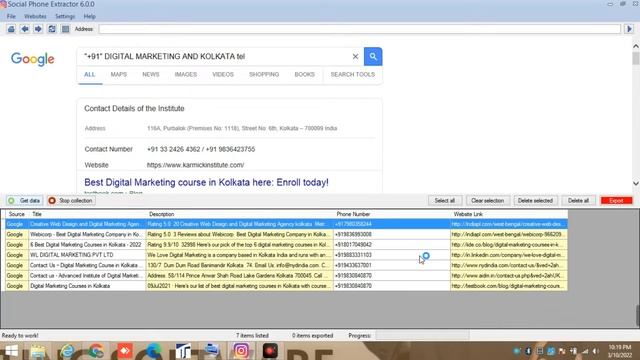Select Digital Marketing Courses in Kolkata row
640x360 pixels.
287,286
